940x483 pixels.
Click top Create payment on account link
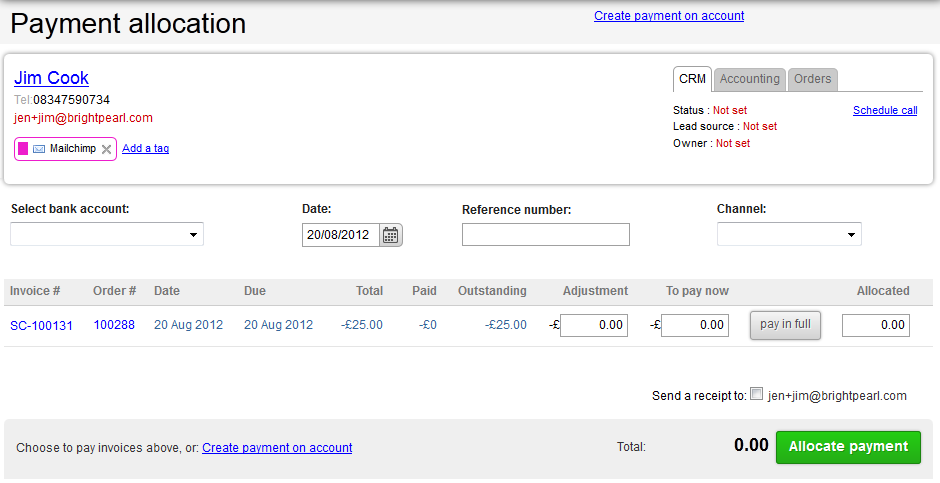point(669,16)
